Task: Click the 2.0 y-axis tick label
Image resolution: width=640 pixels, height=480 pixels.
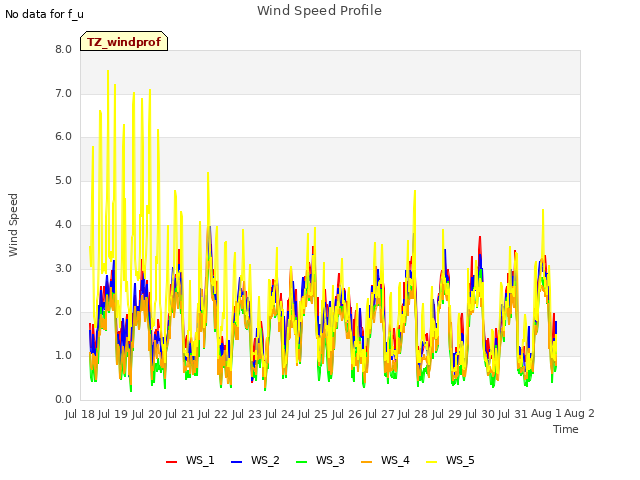Action: 63,311
